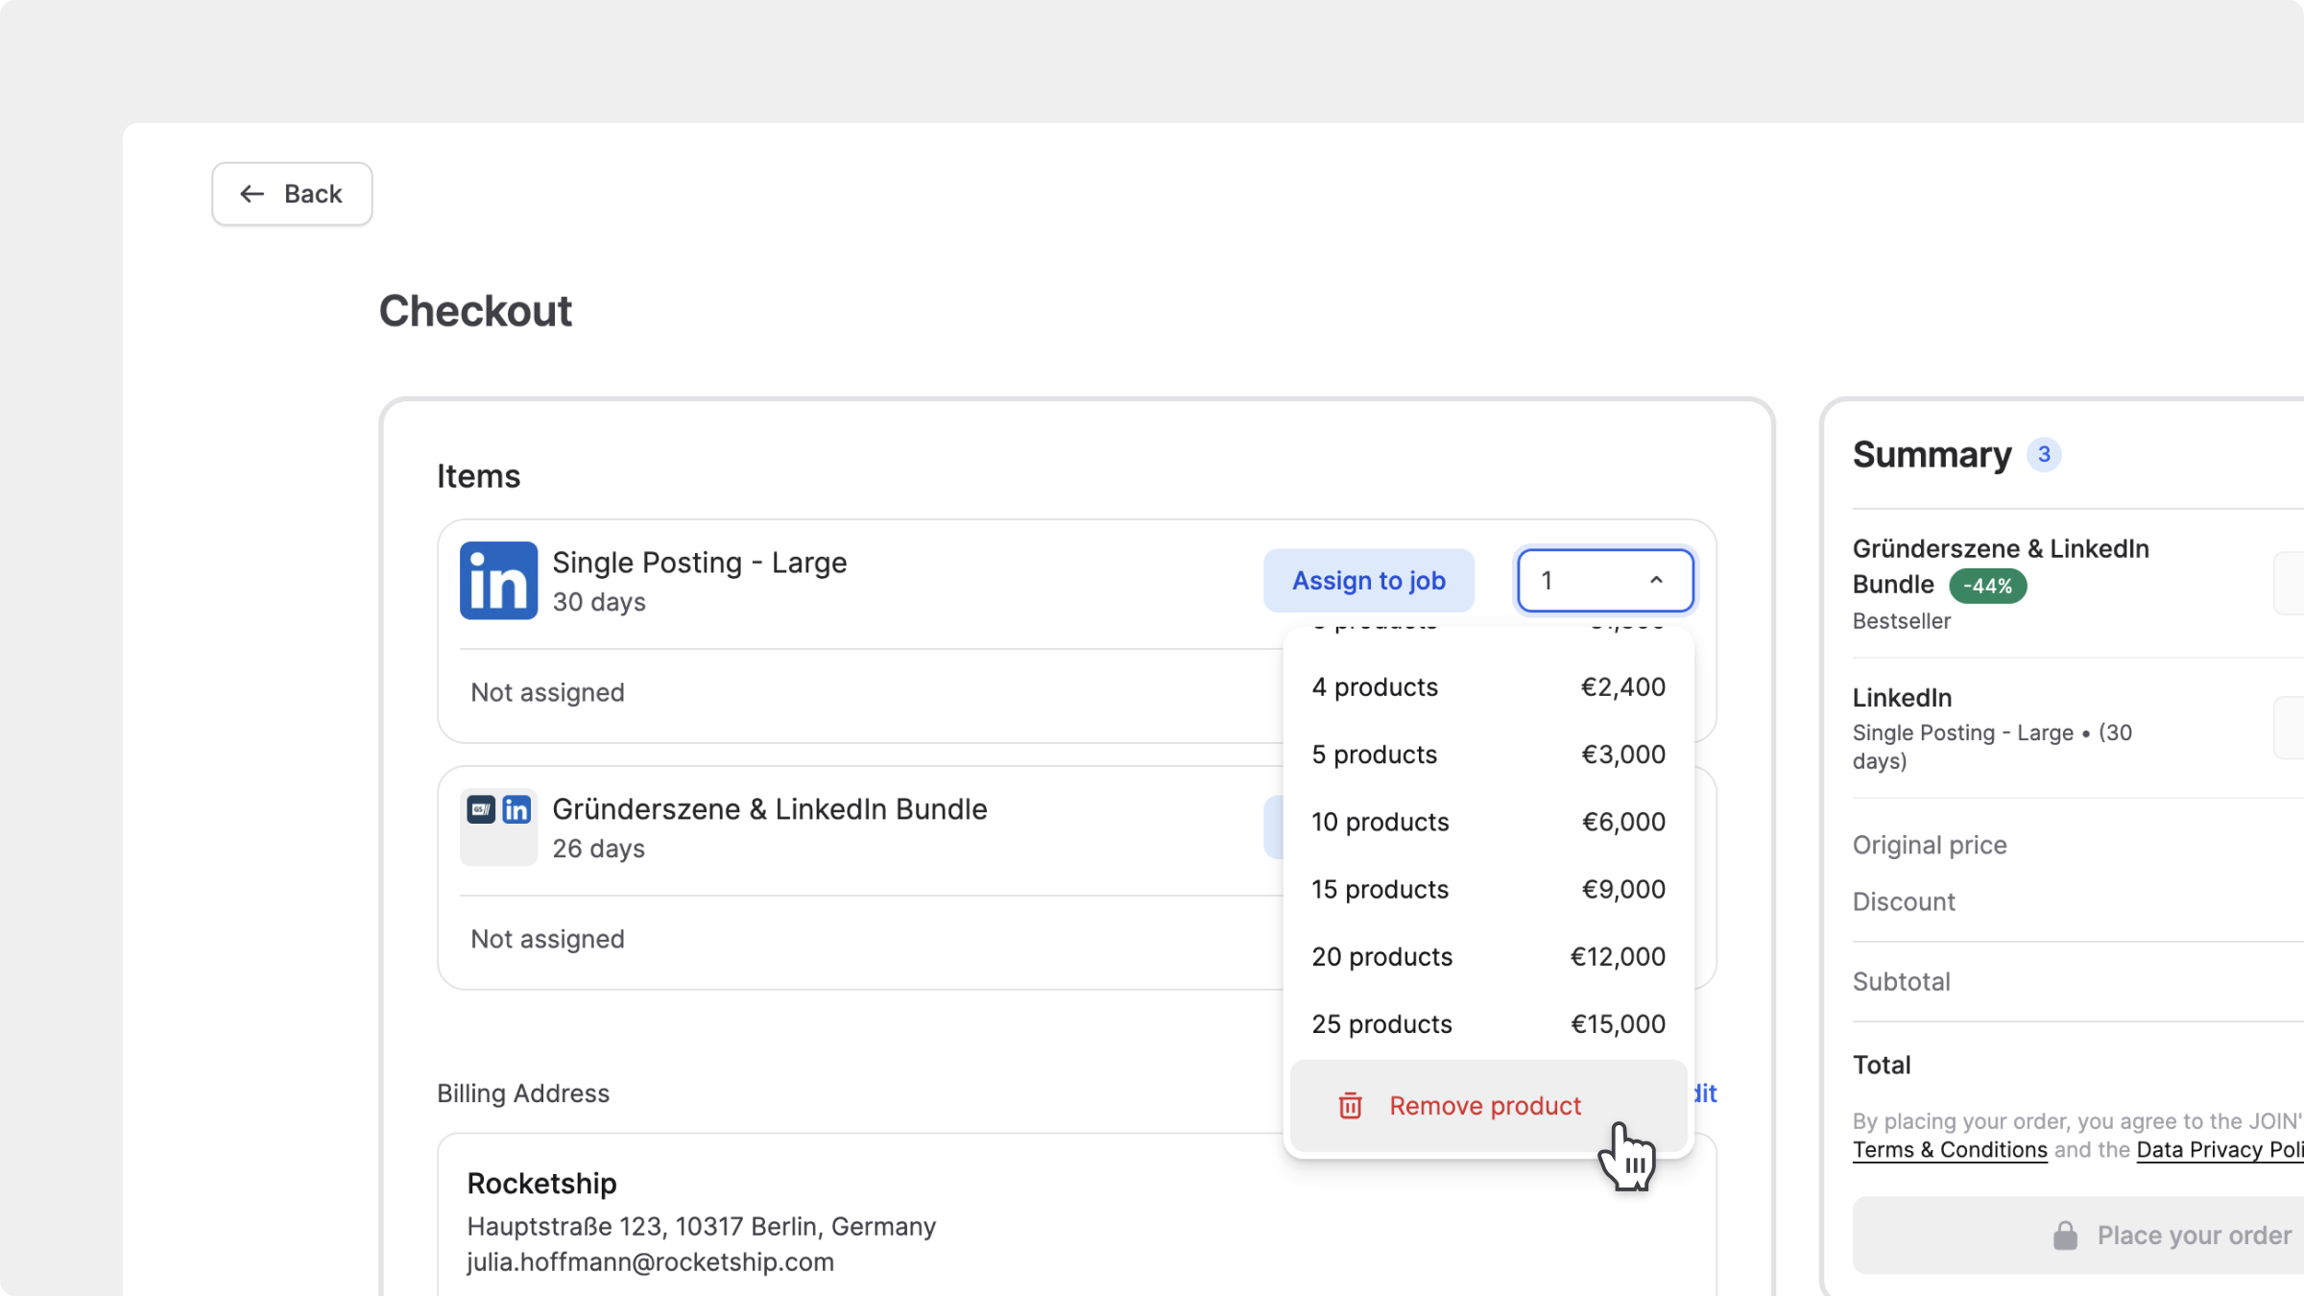Select 5 products for €3,000
2304x1296 pixels.
tap(1488, 755)
